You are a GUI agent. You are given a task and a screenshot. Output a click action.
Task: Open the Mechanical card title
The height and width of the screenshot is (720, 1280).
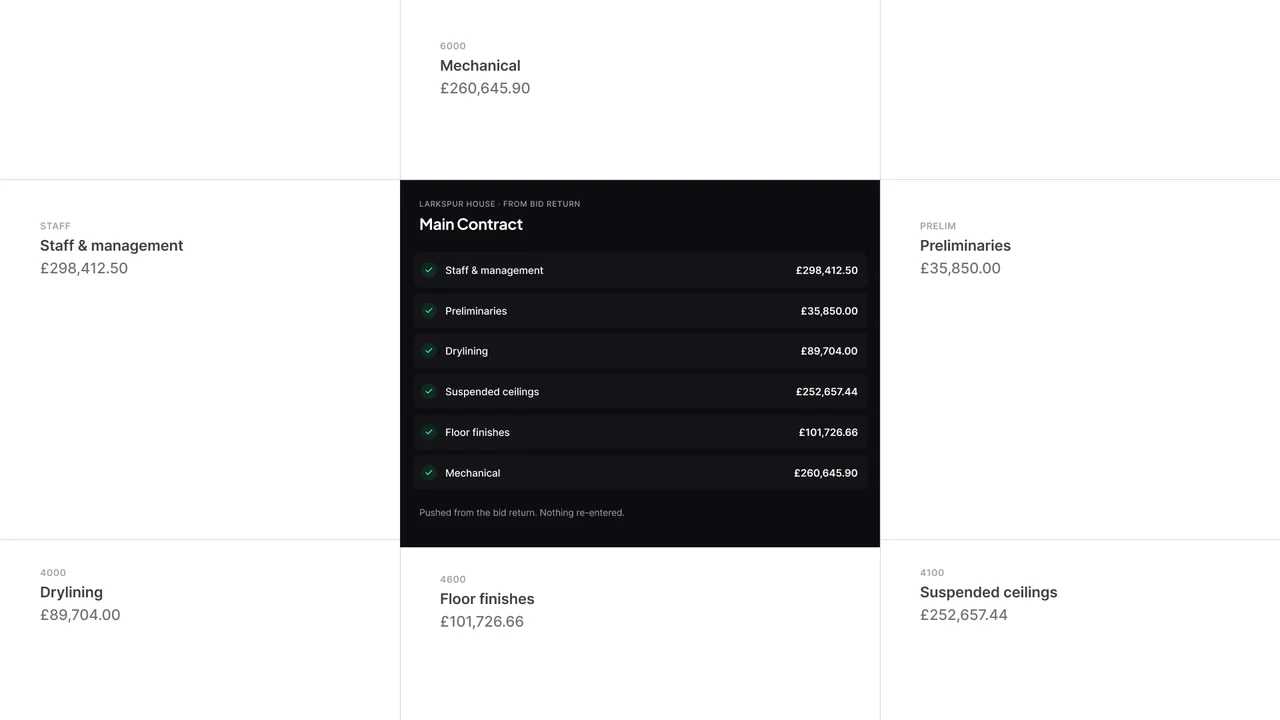point(480,66)
